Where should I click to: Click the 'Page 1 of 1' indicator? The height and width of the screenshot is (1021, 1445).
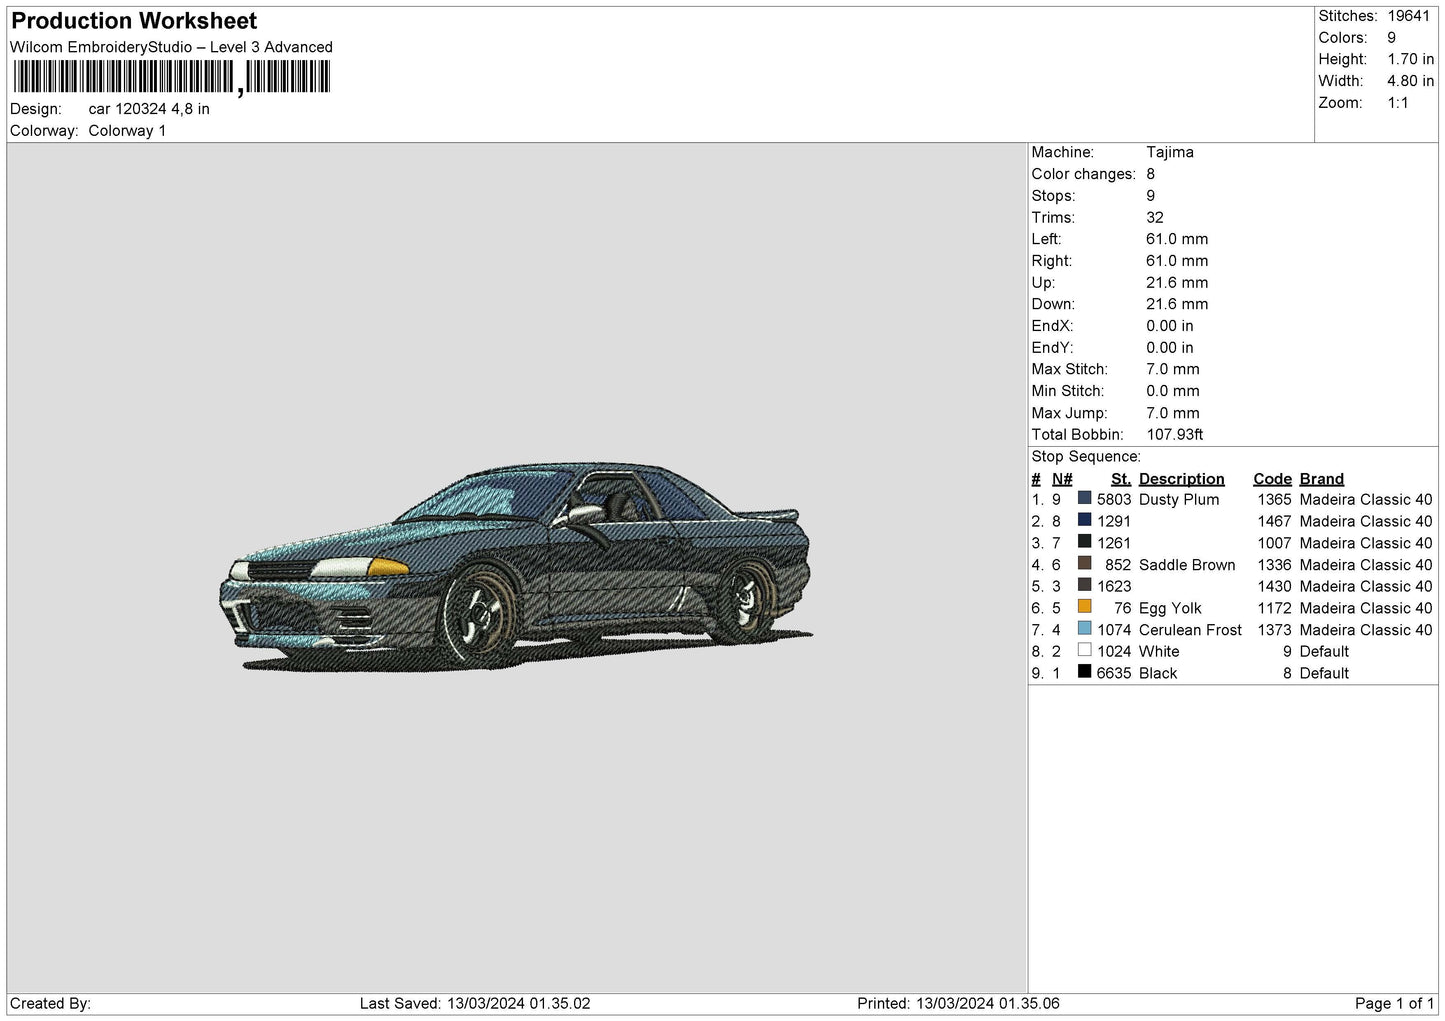(1394, 1004)
